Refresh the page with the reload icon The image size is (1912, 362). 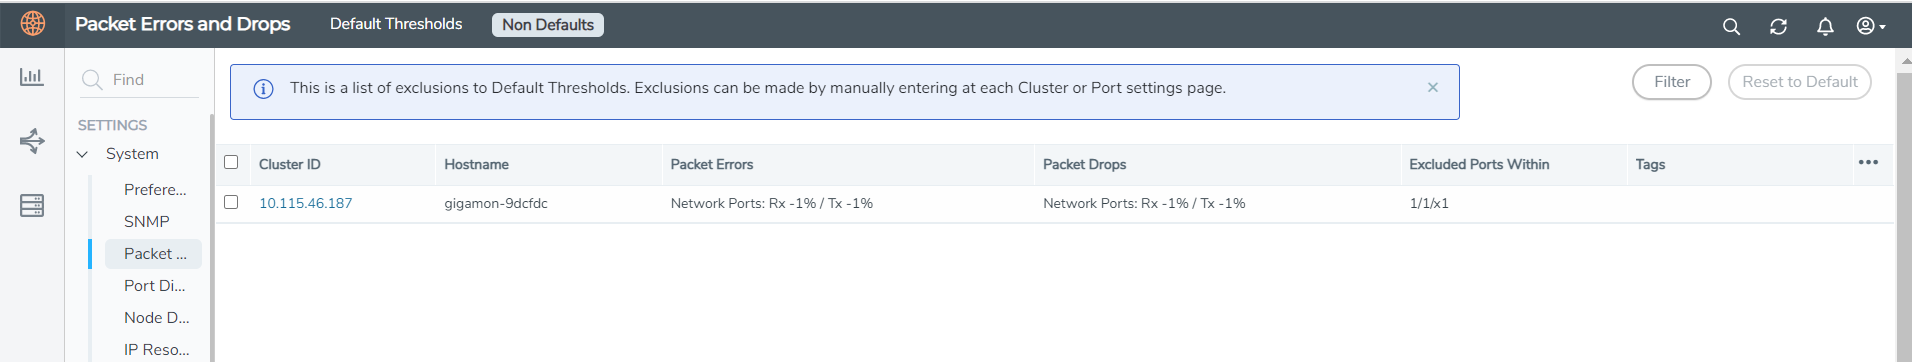(1778, 27)
